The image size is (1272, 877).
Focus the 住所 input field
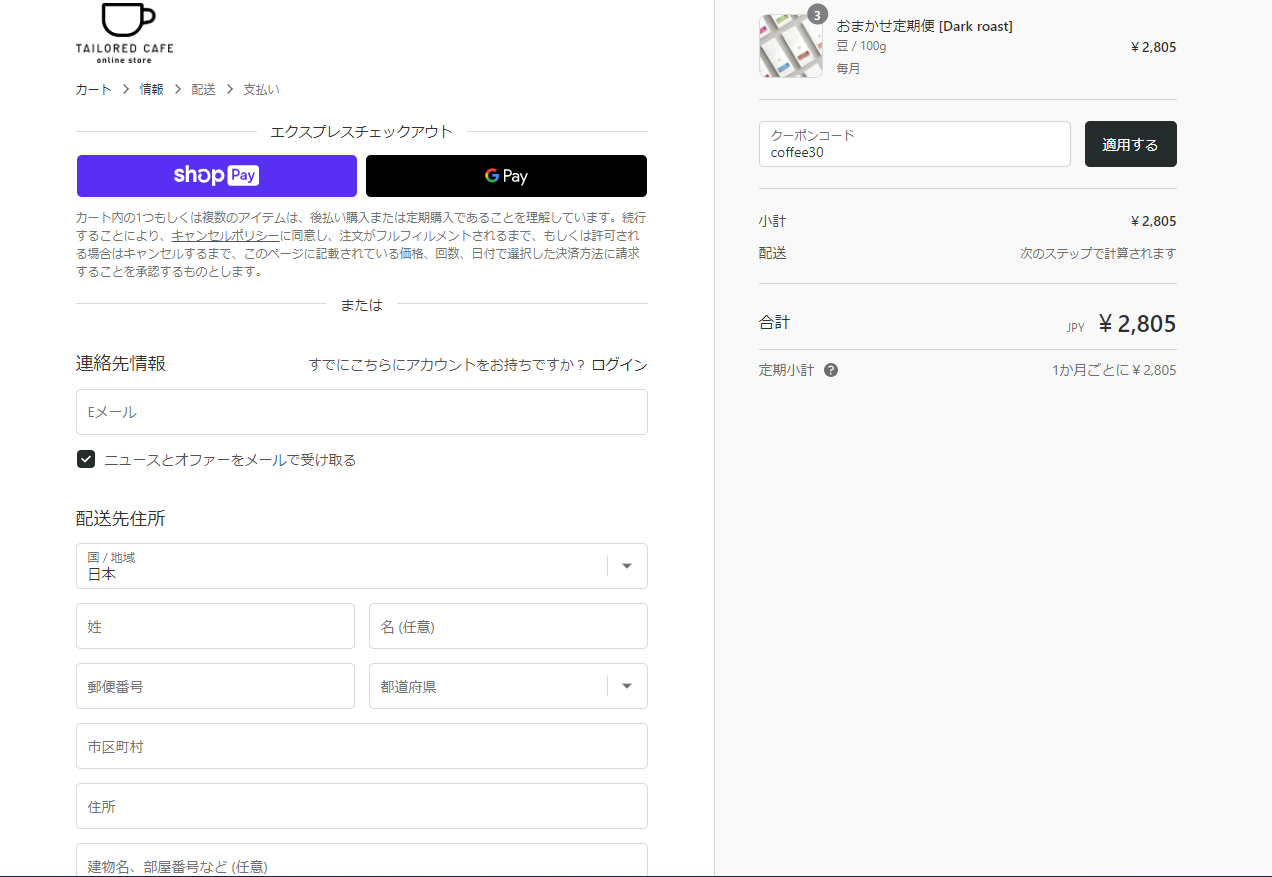362,806
